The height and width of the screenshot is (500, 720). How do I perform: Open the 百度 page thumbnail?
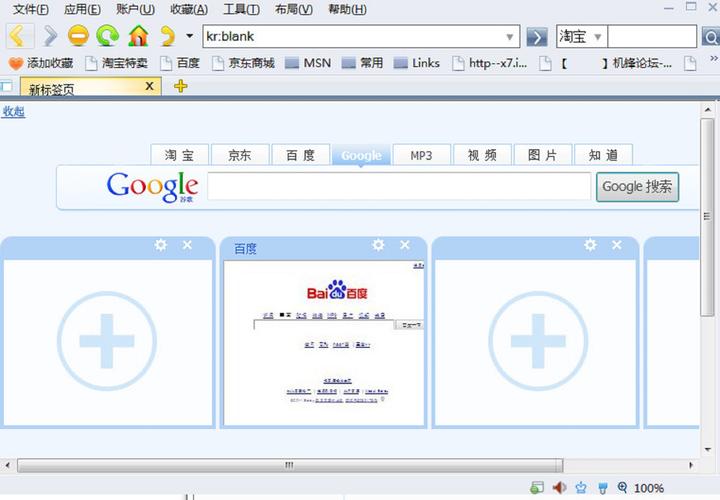[x=324, y=343]
